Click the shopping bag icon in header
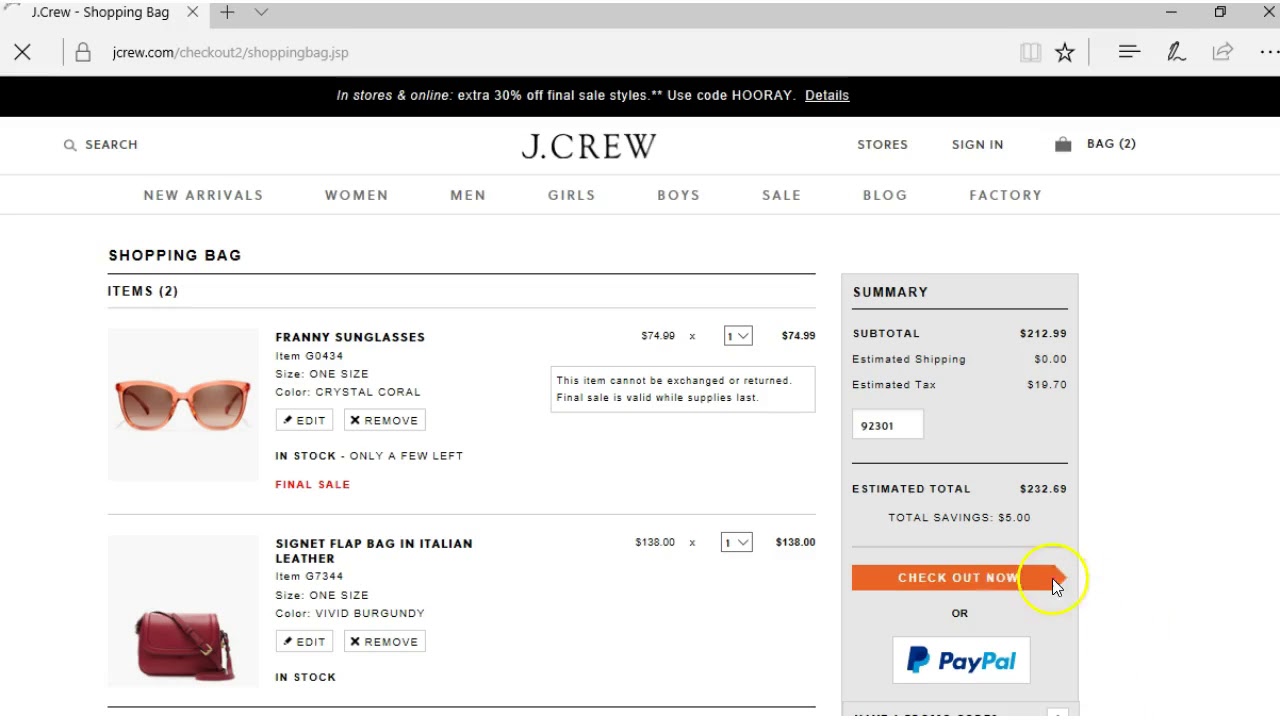The image size is (1280, 720). point(1063,144)
